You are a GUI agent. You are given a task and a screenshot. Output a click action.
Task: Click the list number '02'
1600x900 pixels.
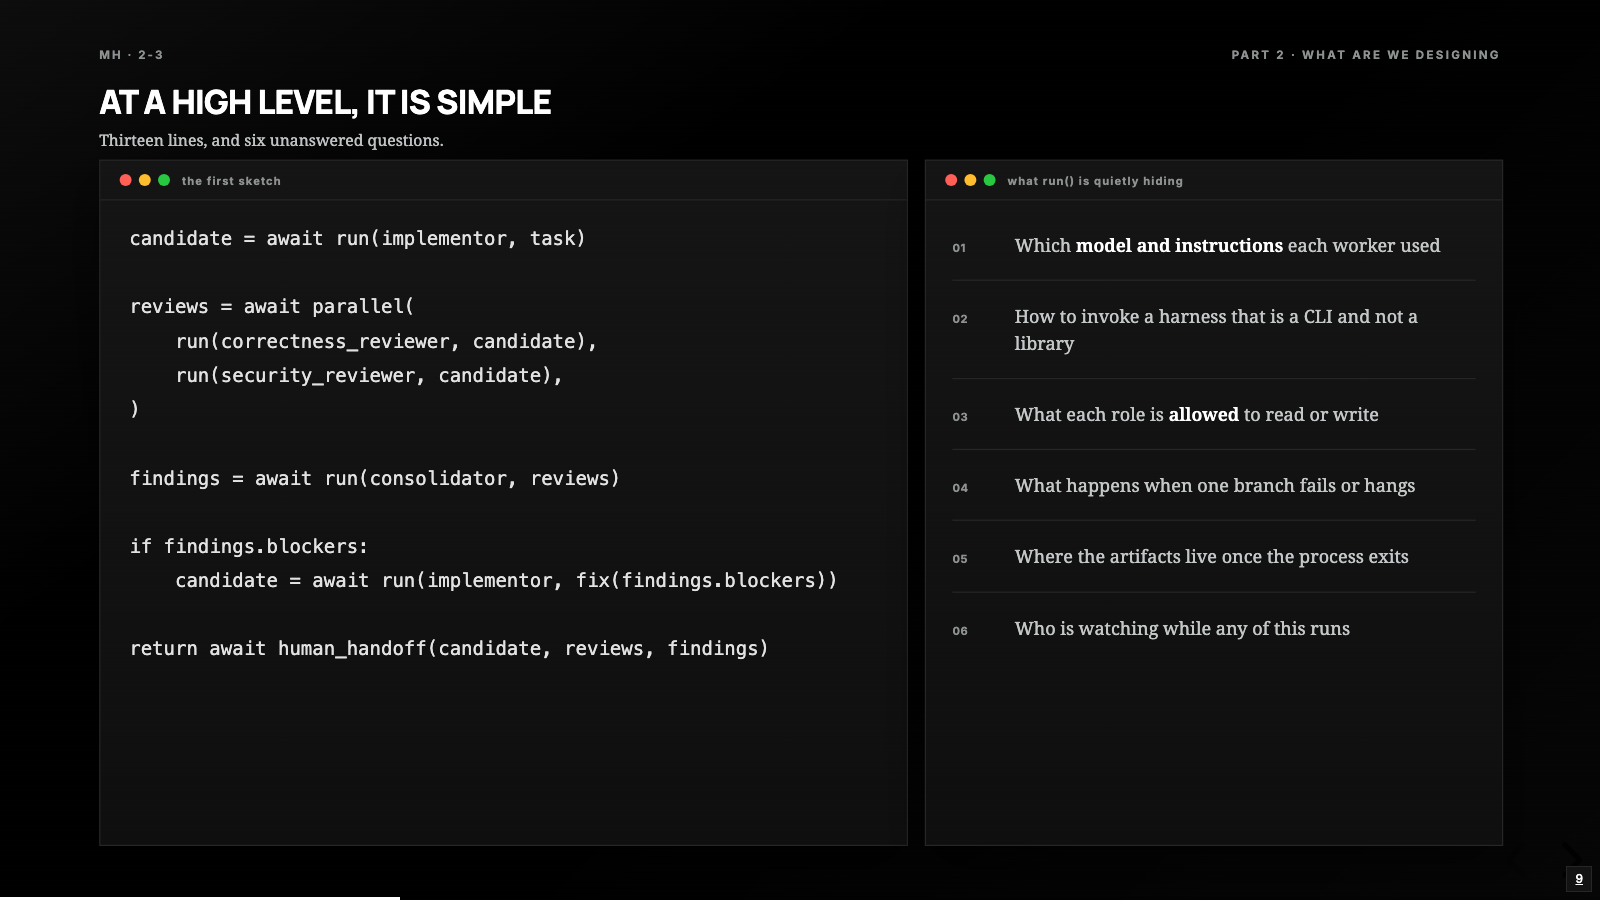pos(960,319)
